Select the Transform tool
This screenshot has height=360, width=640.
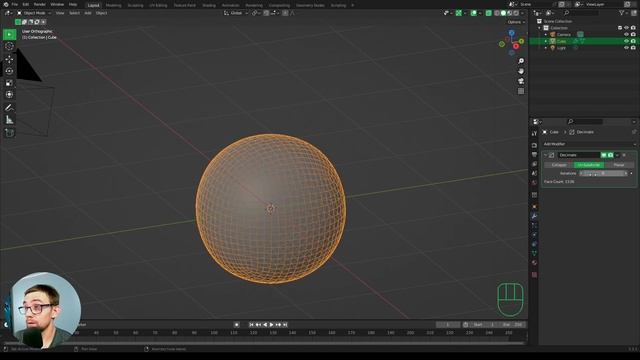click(9, 95)
